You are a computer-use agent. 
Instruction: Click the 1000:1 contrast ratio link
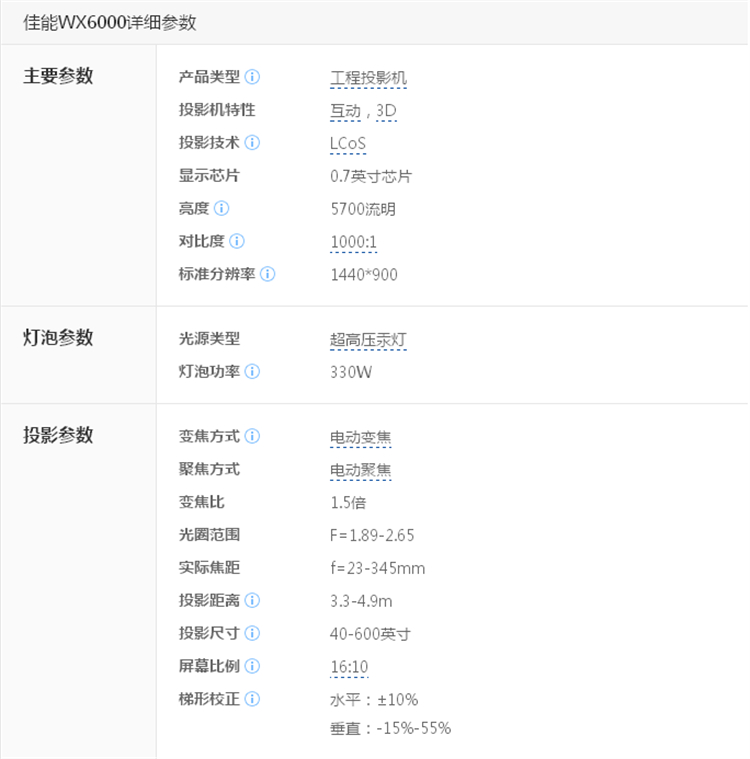[353, 242]
